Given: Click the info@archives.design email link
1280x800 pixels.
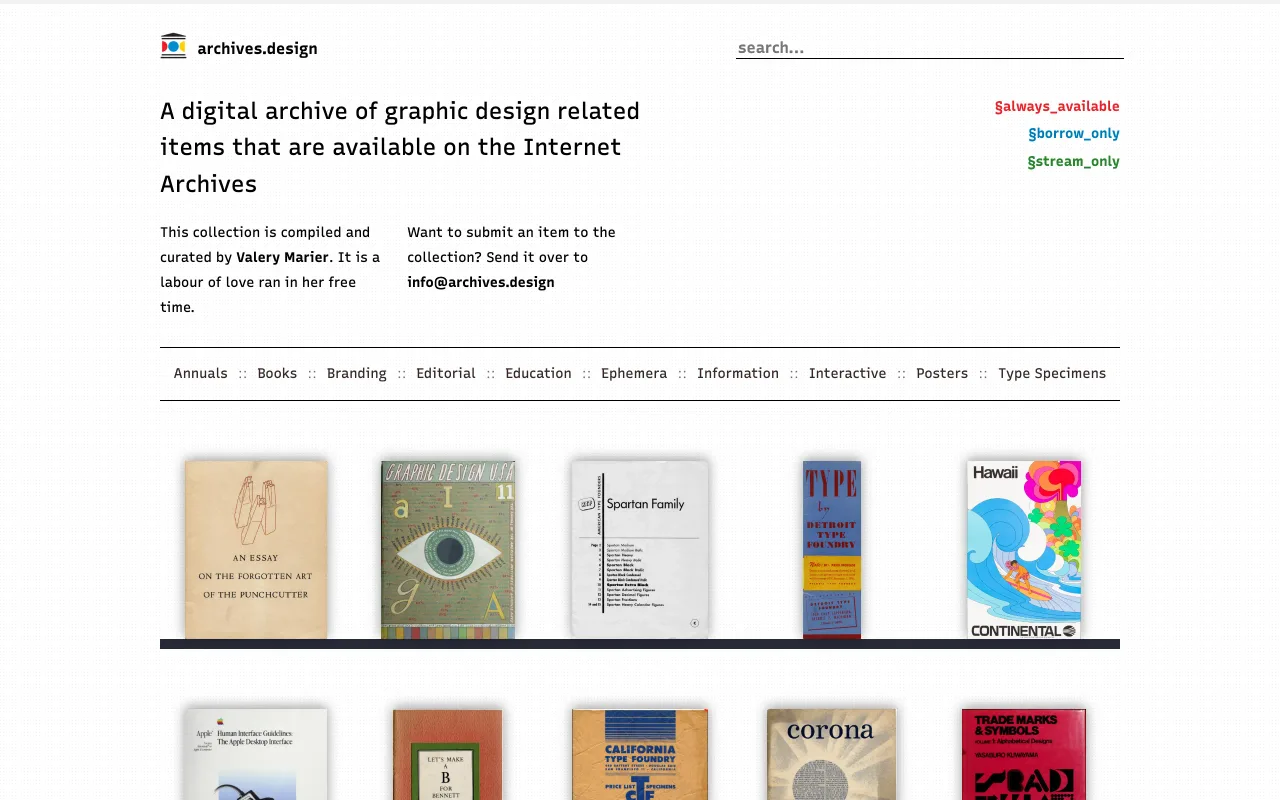Looking at the screenshot, I should click(481, 282).
